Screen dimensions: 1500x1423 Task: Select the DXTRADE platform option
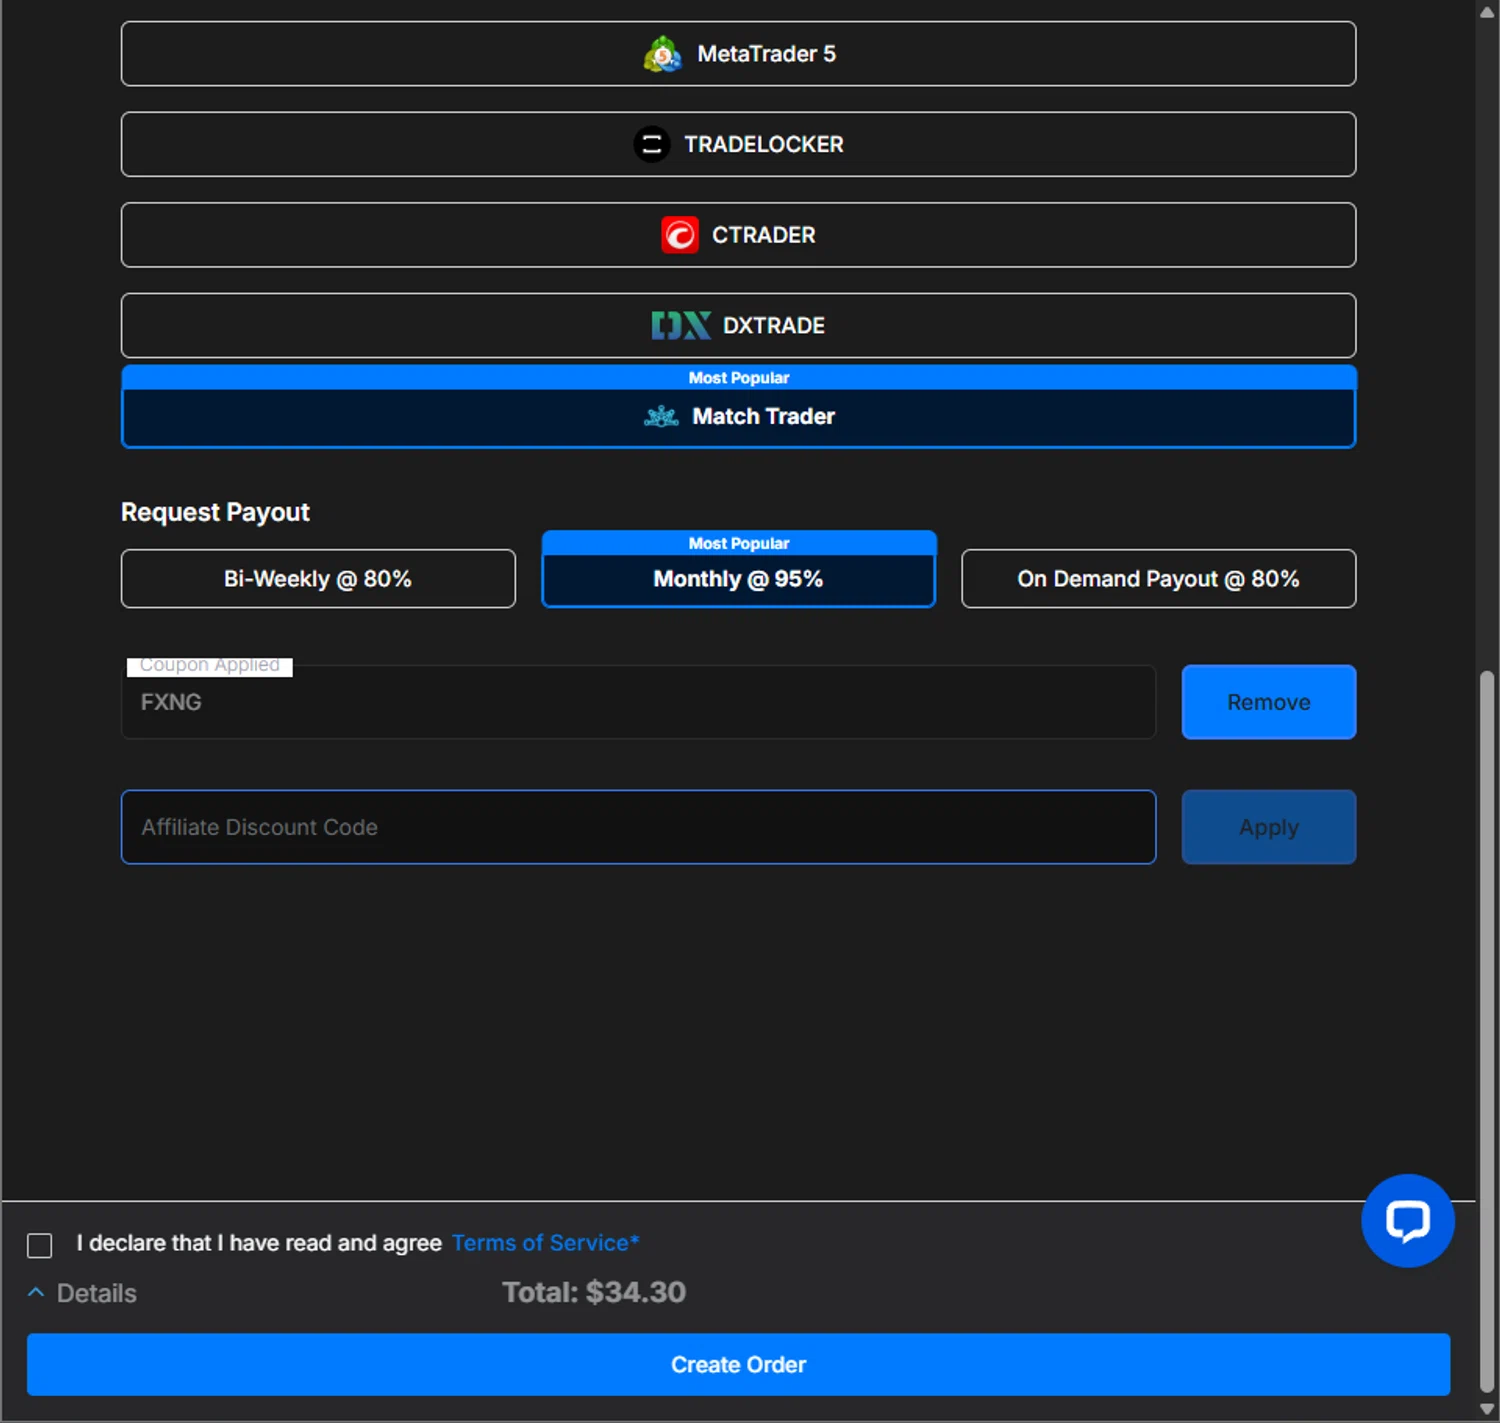pyautogui.click(x=738, y=325)
